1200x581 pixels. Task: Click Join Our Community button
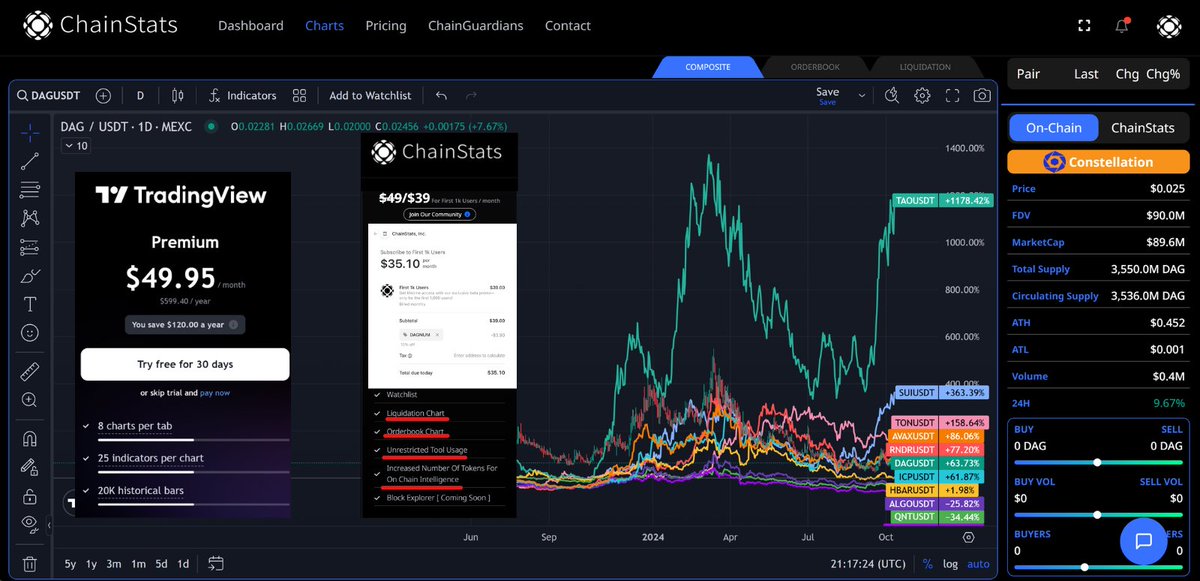tap(439, 214)
